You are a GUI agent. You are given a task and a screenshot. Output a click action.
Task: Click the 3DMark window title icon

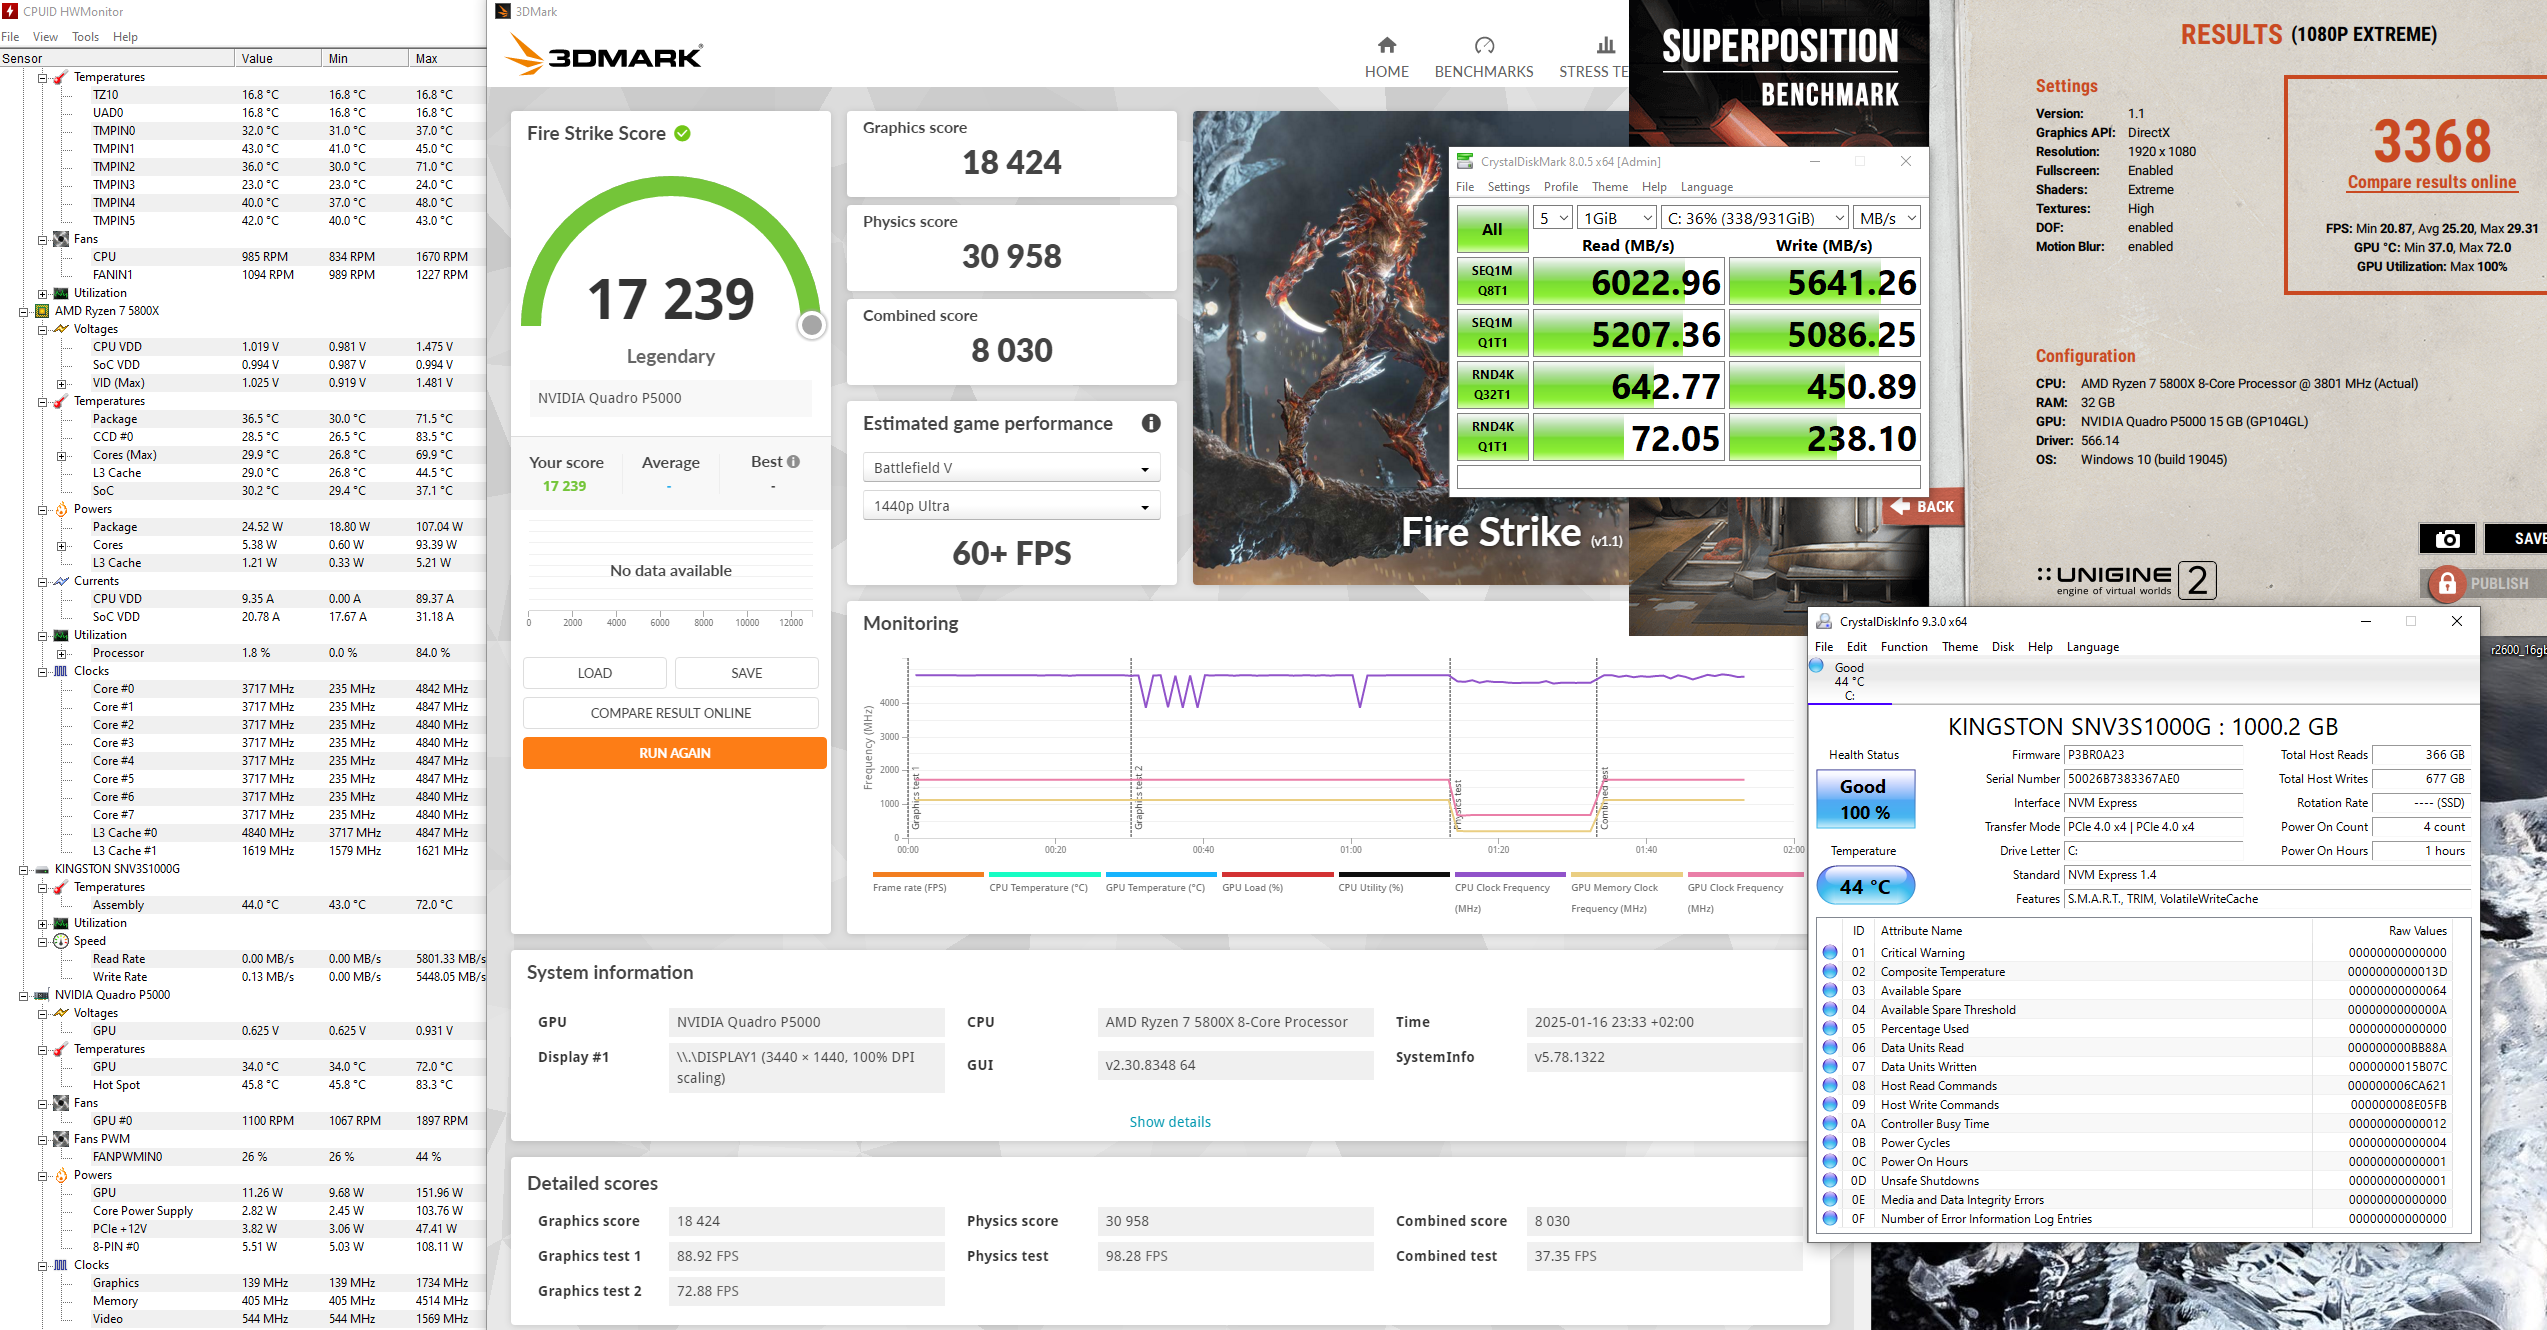pyautogui.click(x=504, y=11)
